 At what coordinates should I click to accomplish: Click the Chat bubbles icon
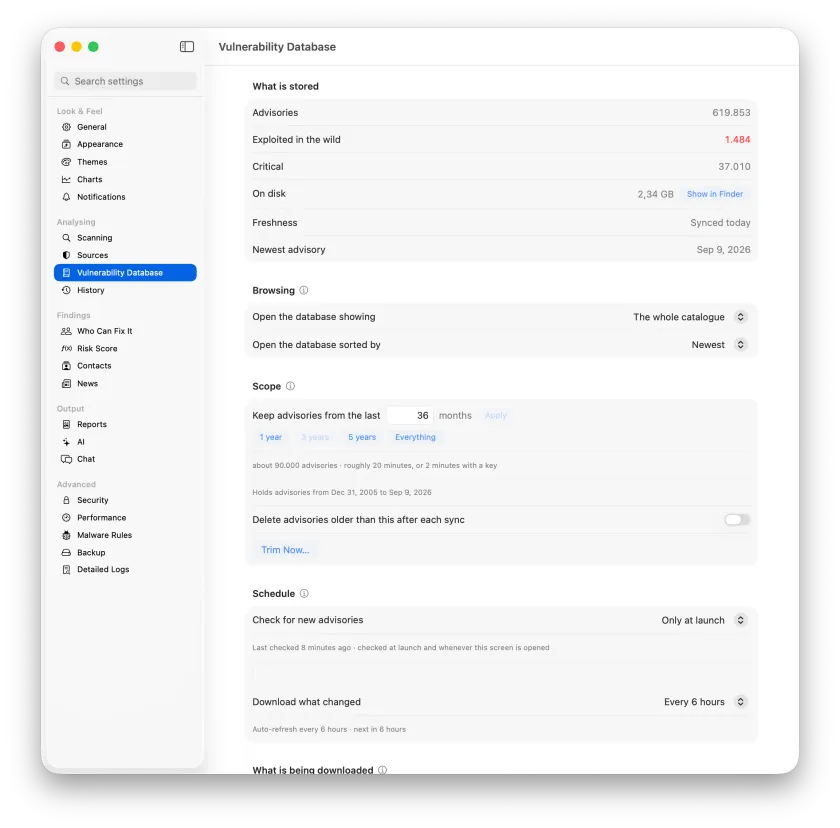tap(66, 459)
